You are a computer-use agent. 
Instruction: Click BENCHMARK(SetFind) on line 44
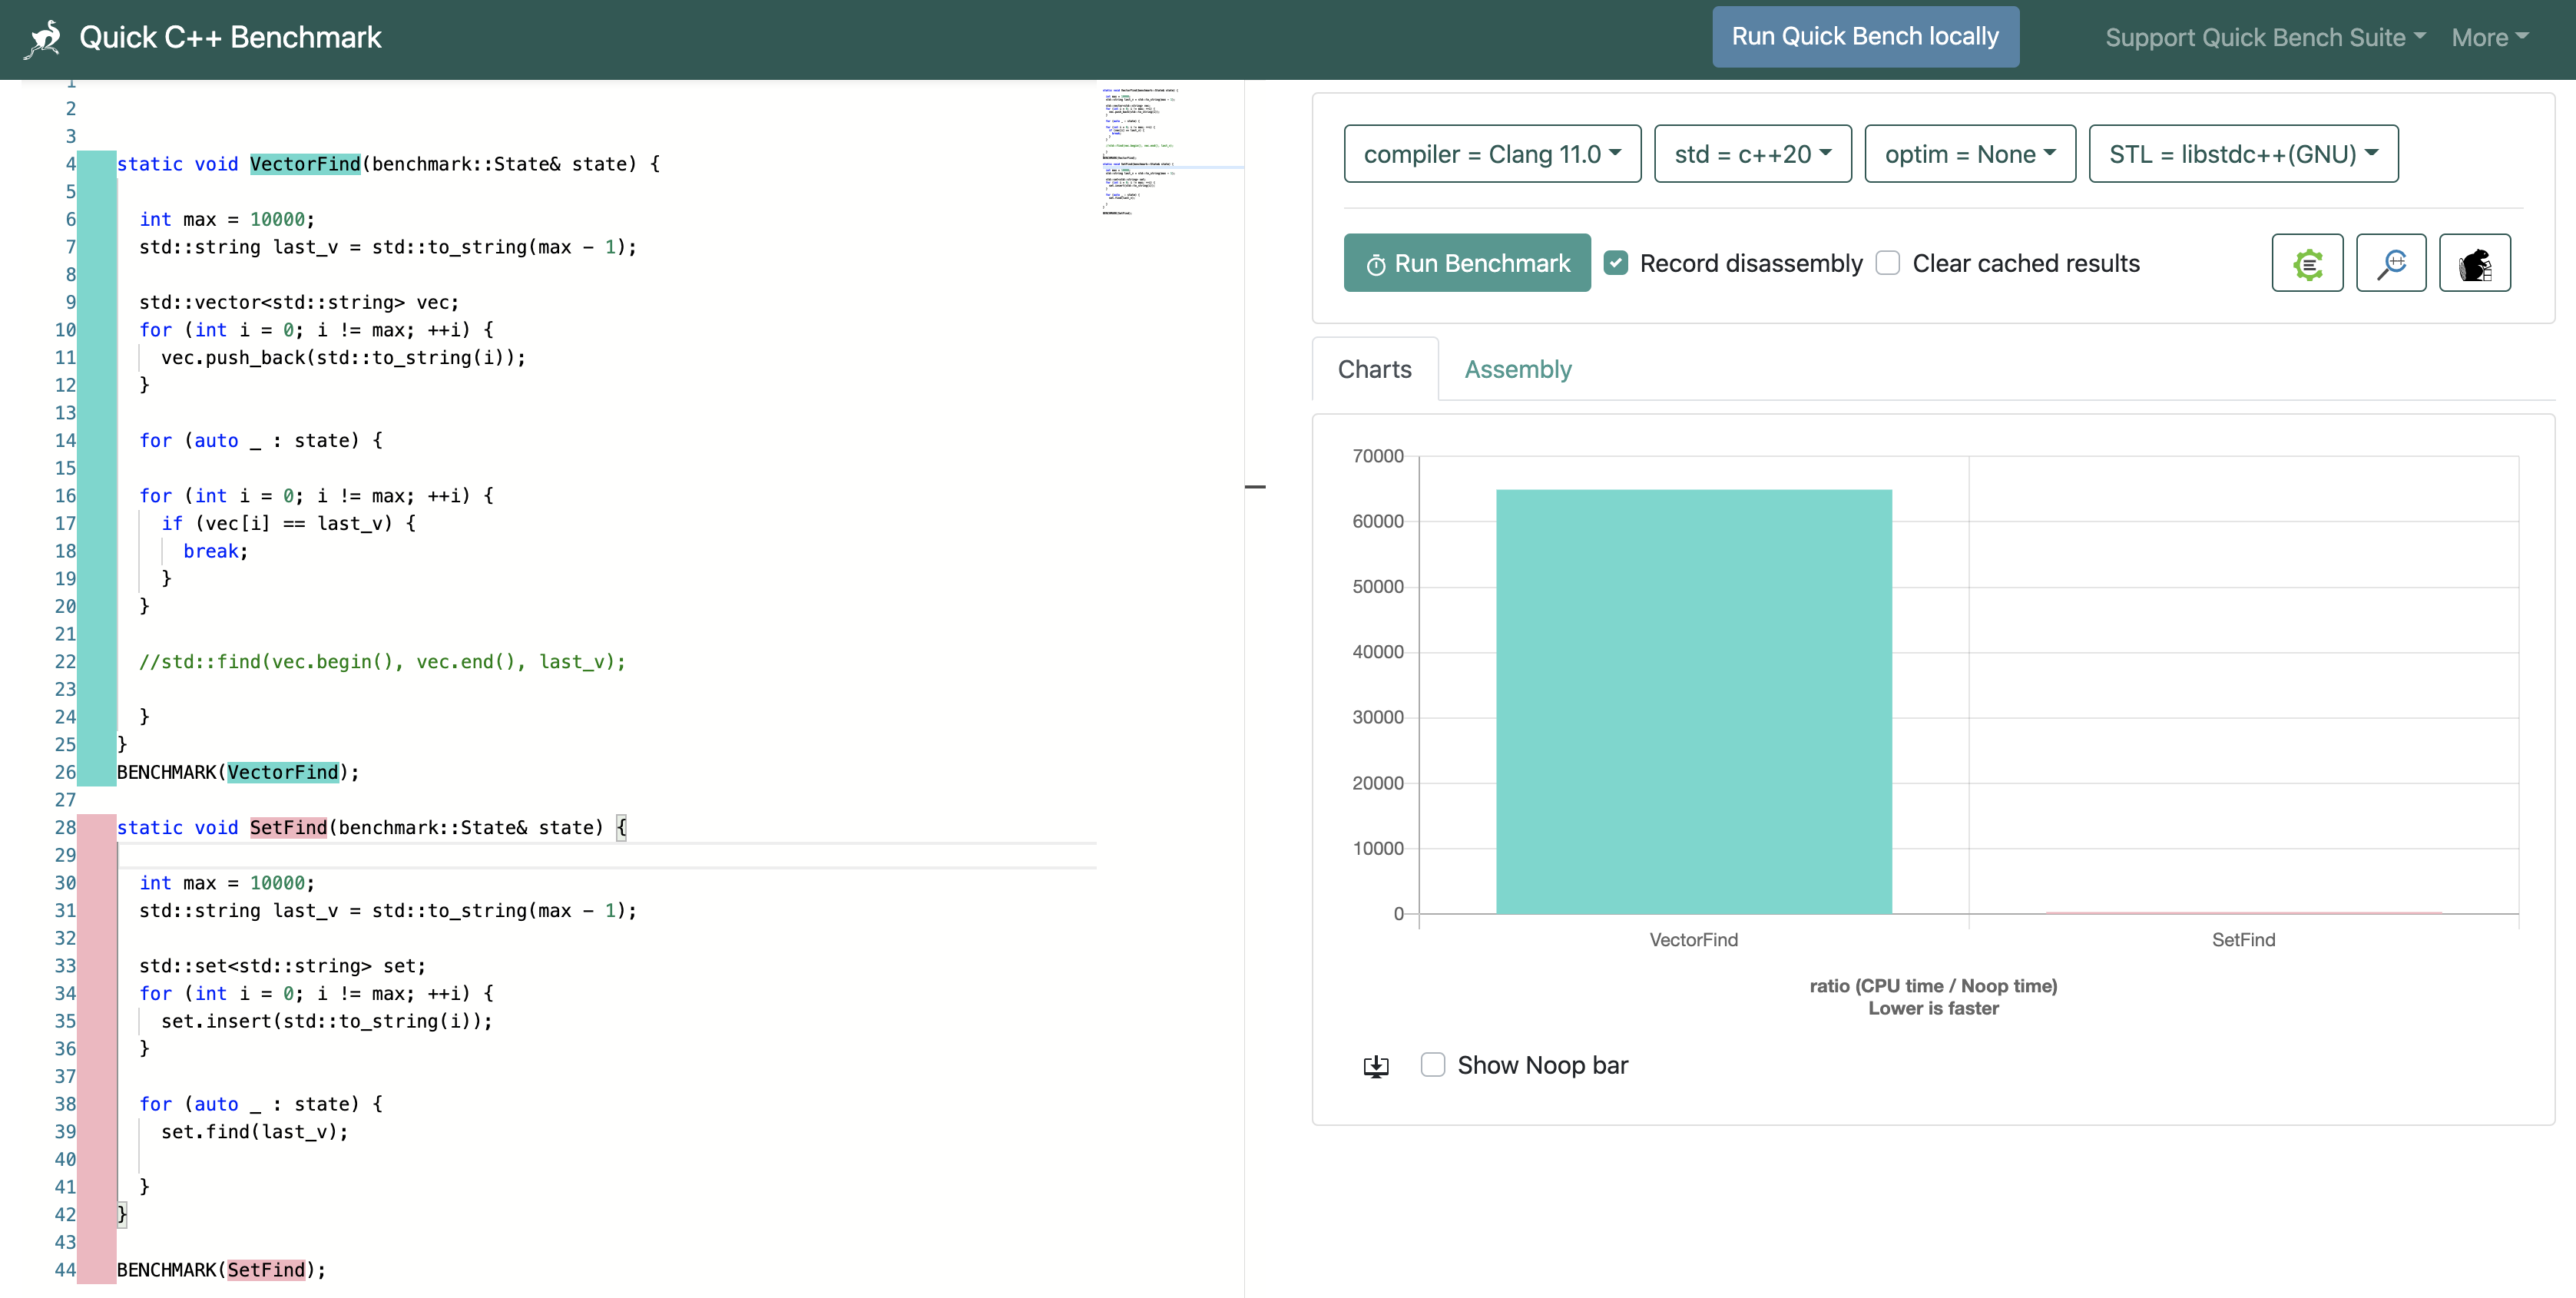tap(221, 1269)
